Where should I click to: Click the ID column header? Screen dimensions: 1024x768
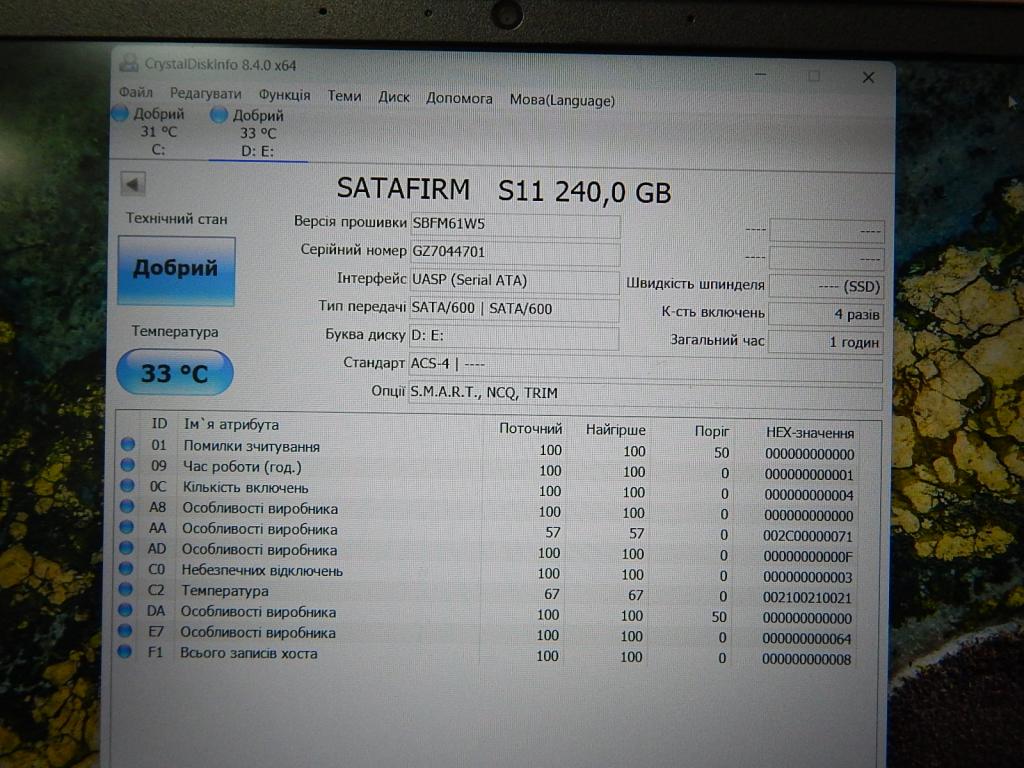(159, 423)
